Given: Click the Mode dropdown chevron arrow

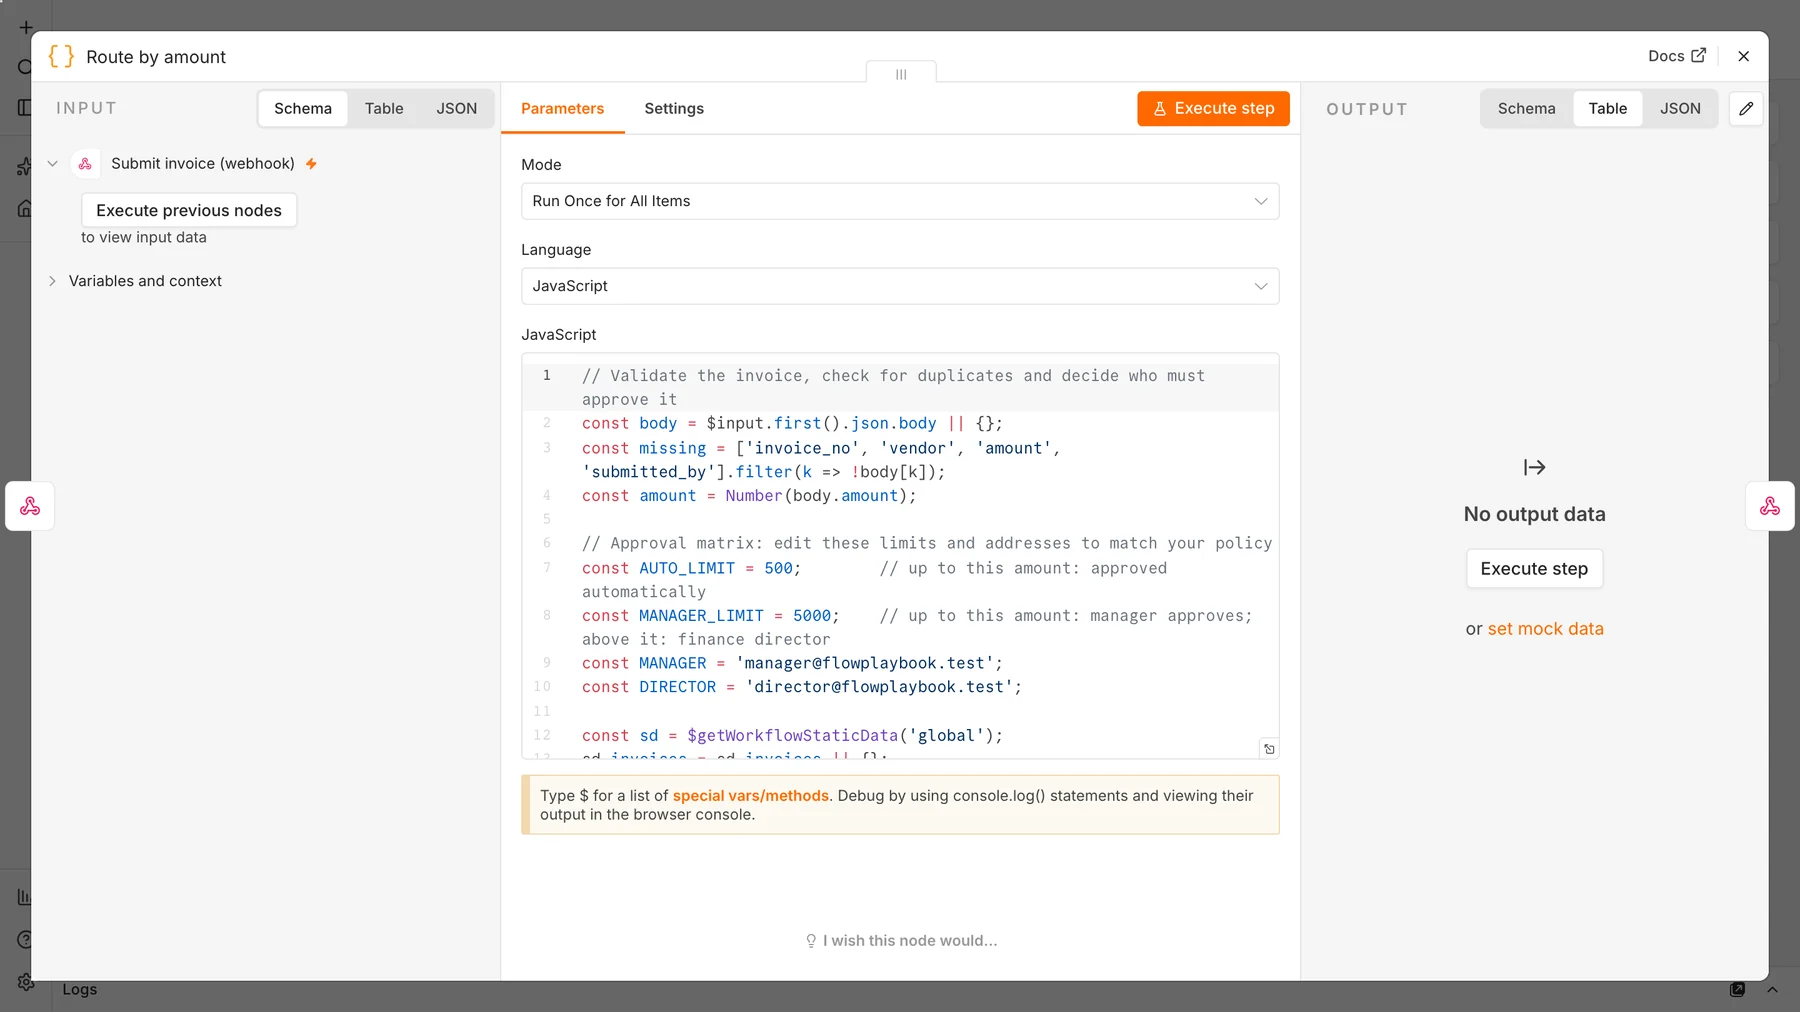Looking at the screenshot, I should (x=1260, y=201).
